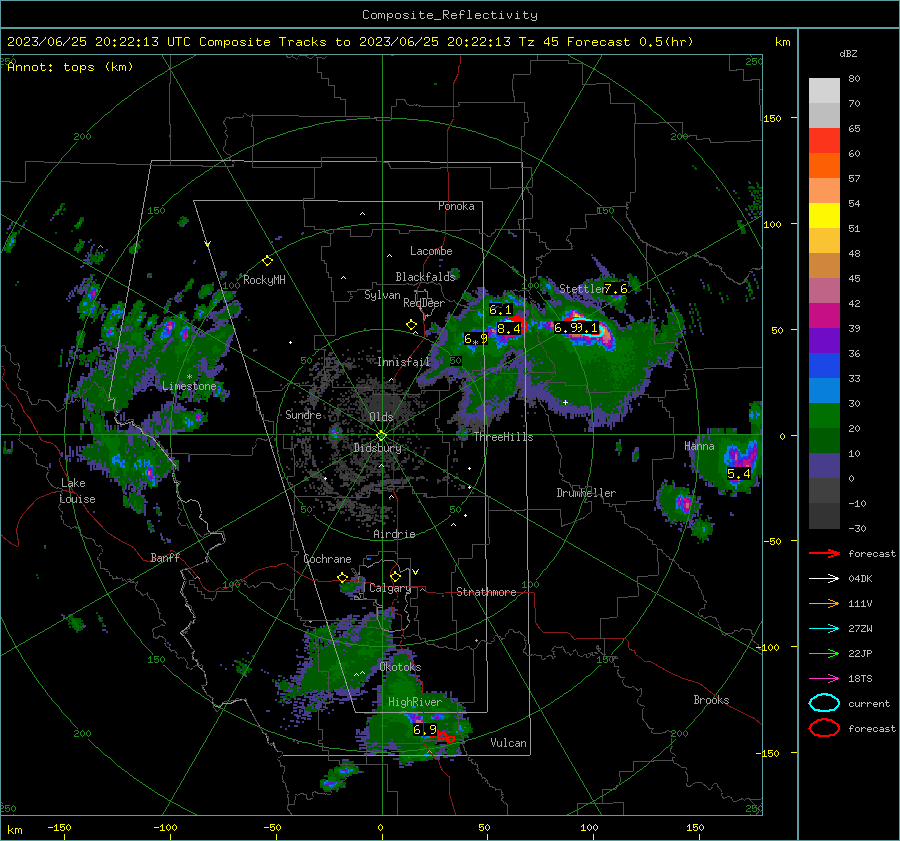The height and width of the screenshot is (841, 900).
Task: Click the dBZ legend heading
Action: (x=848, y=53)
